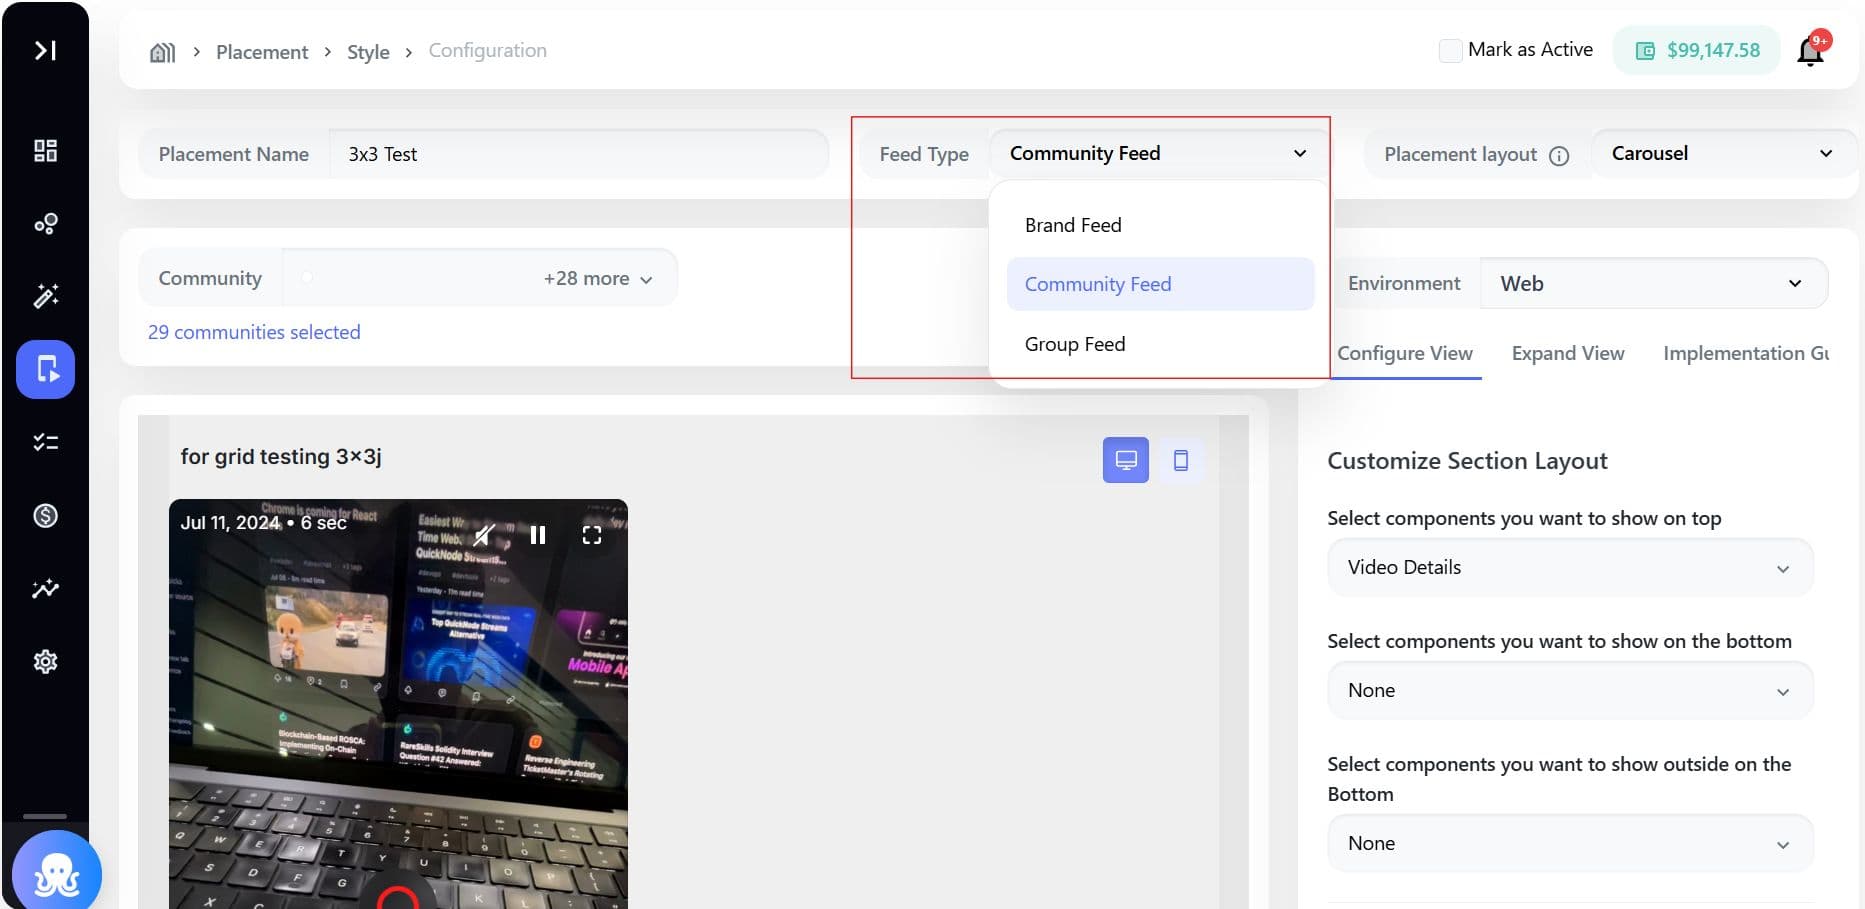Open the notifications bell
Screen dimensions: 1865x909
[x=1811, y=50]
